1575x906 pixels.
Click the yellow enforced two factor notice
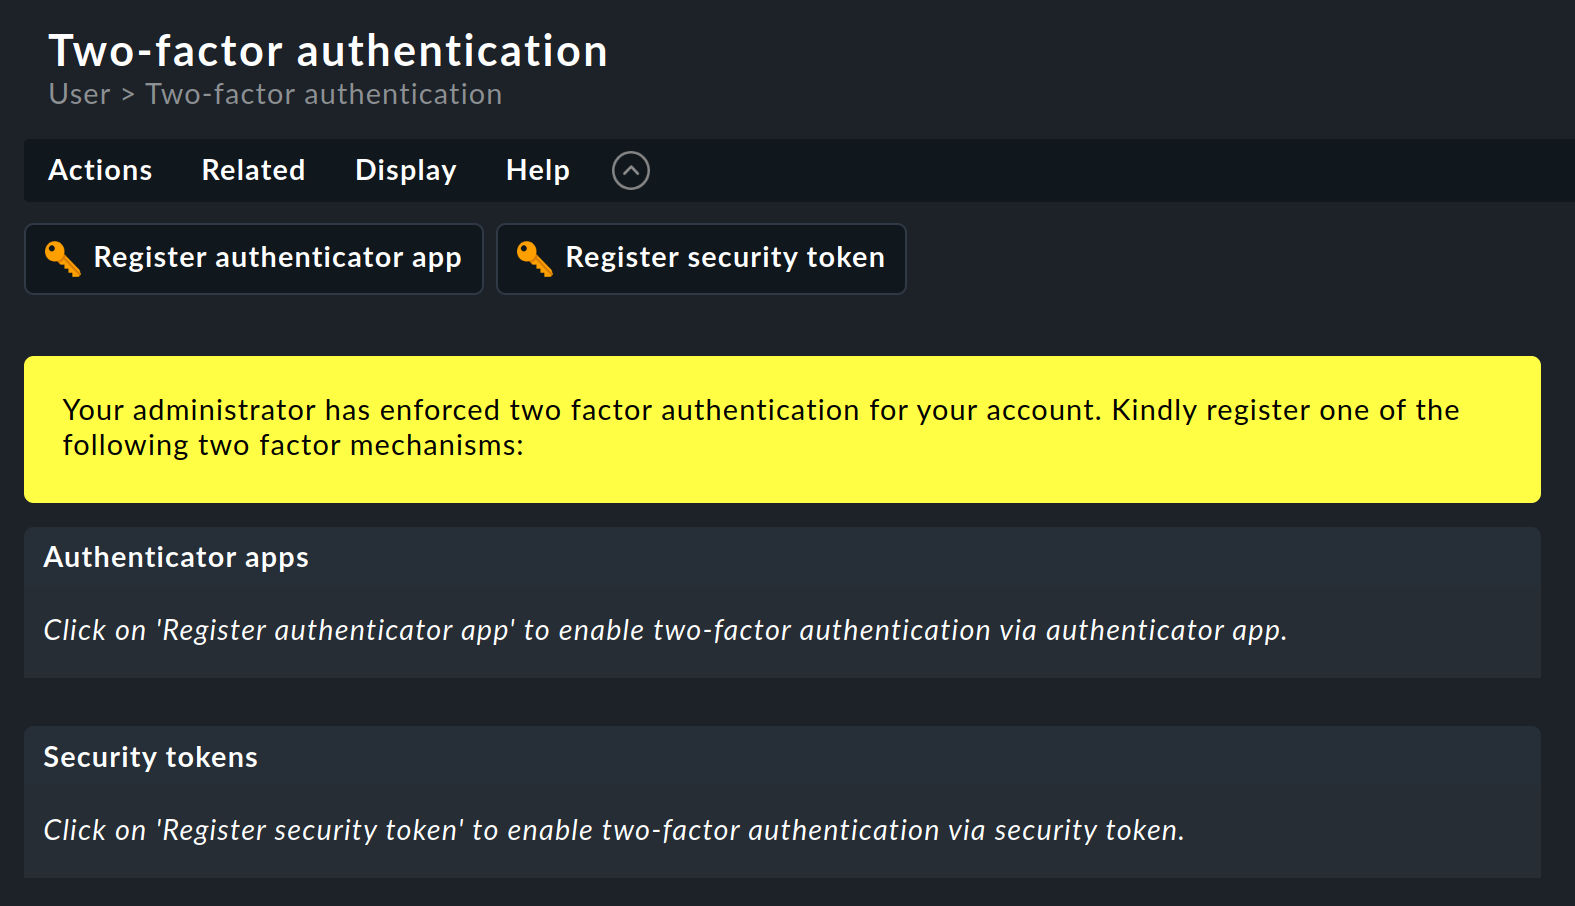click(782, 429)
